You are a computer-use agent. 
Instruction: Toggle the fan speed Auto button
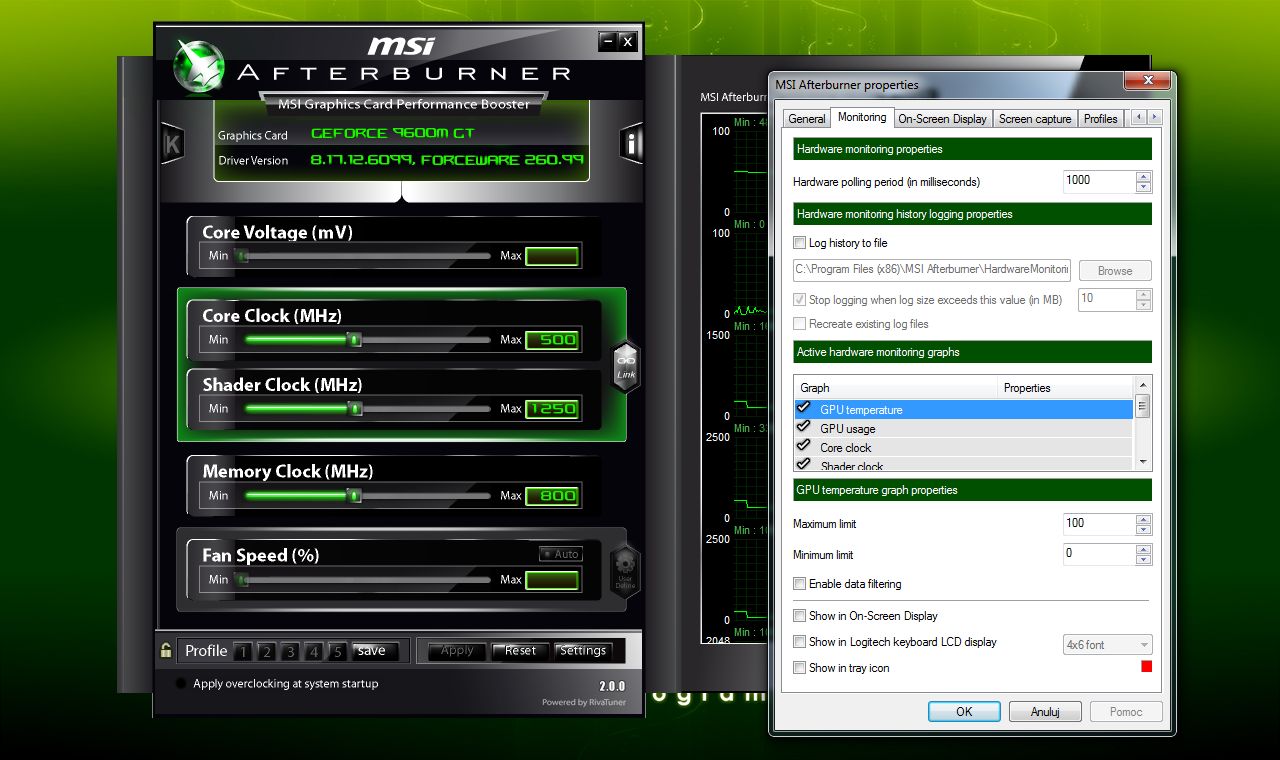pyautogui.click(x=560, y=554)
